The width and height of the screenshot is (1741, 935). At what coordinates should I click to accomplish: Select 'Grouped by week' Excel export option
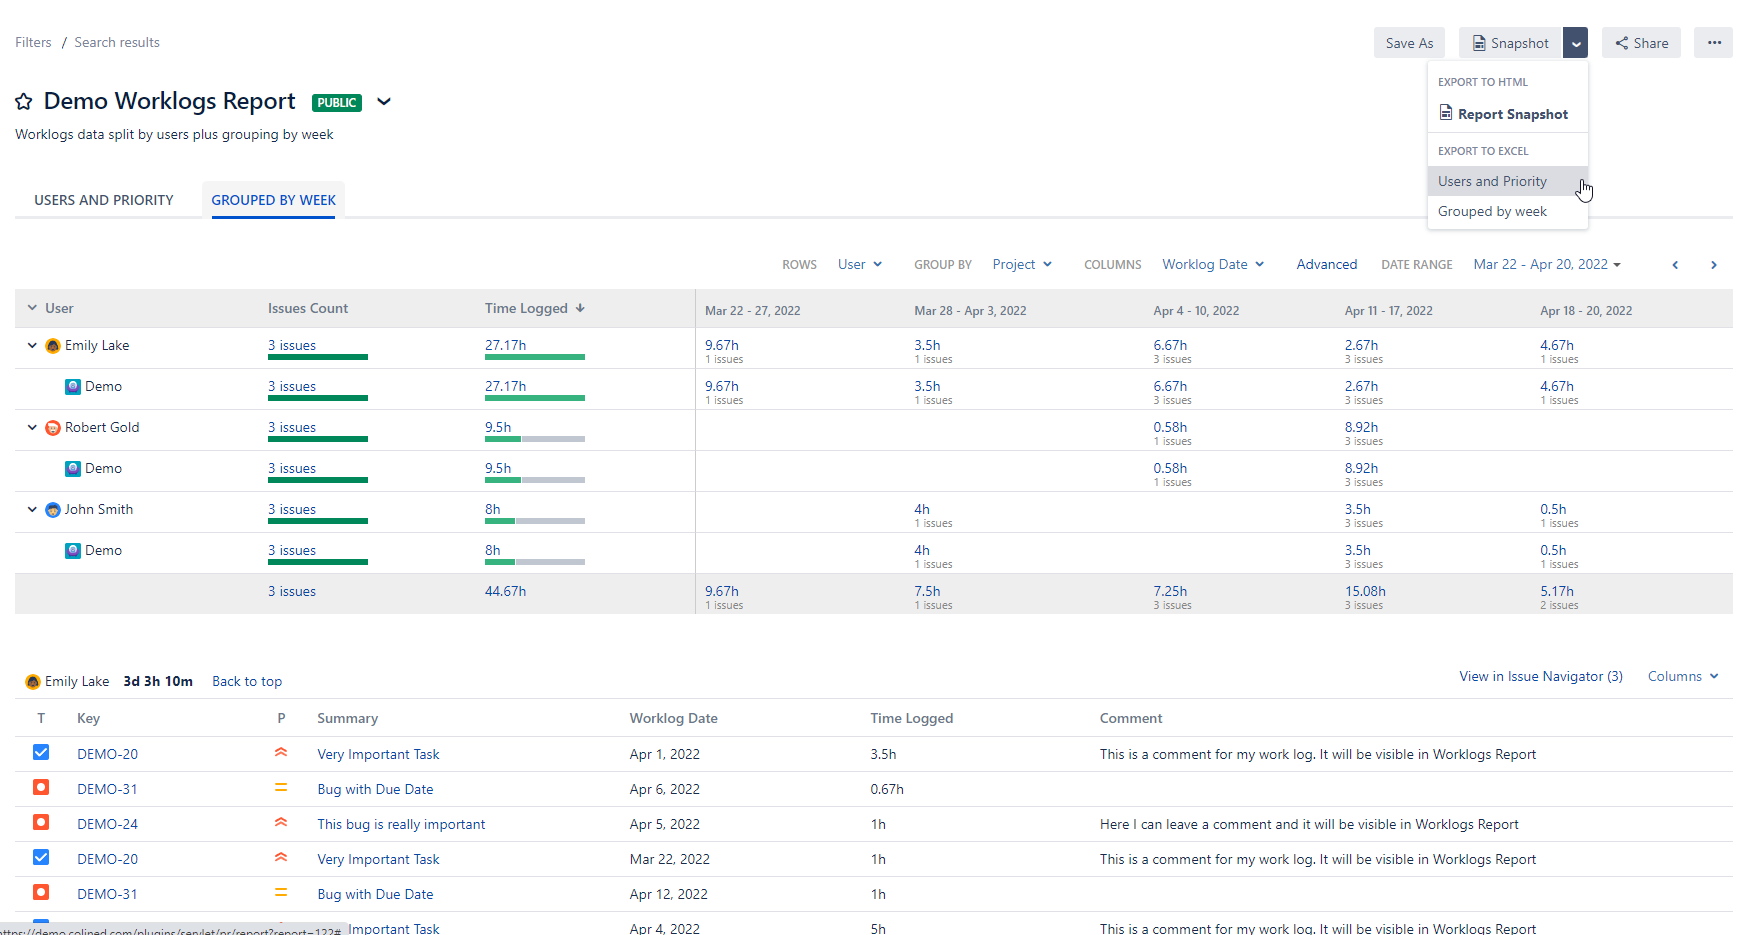click(x=1492, y=211)
